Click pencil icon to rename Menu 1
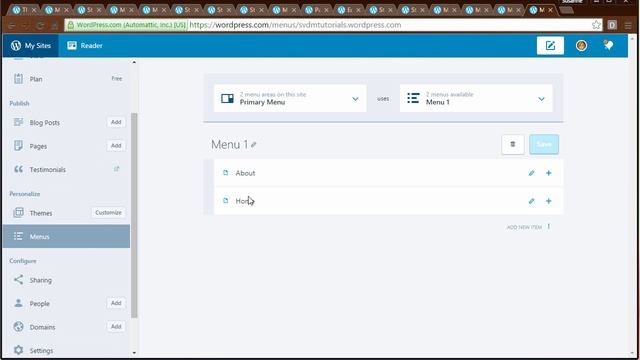Image resolution: width=640 pixels, height=360 pixels. coord(254,144)
